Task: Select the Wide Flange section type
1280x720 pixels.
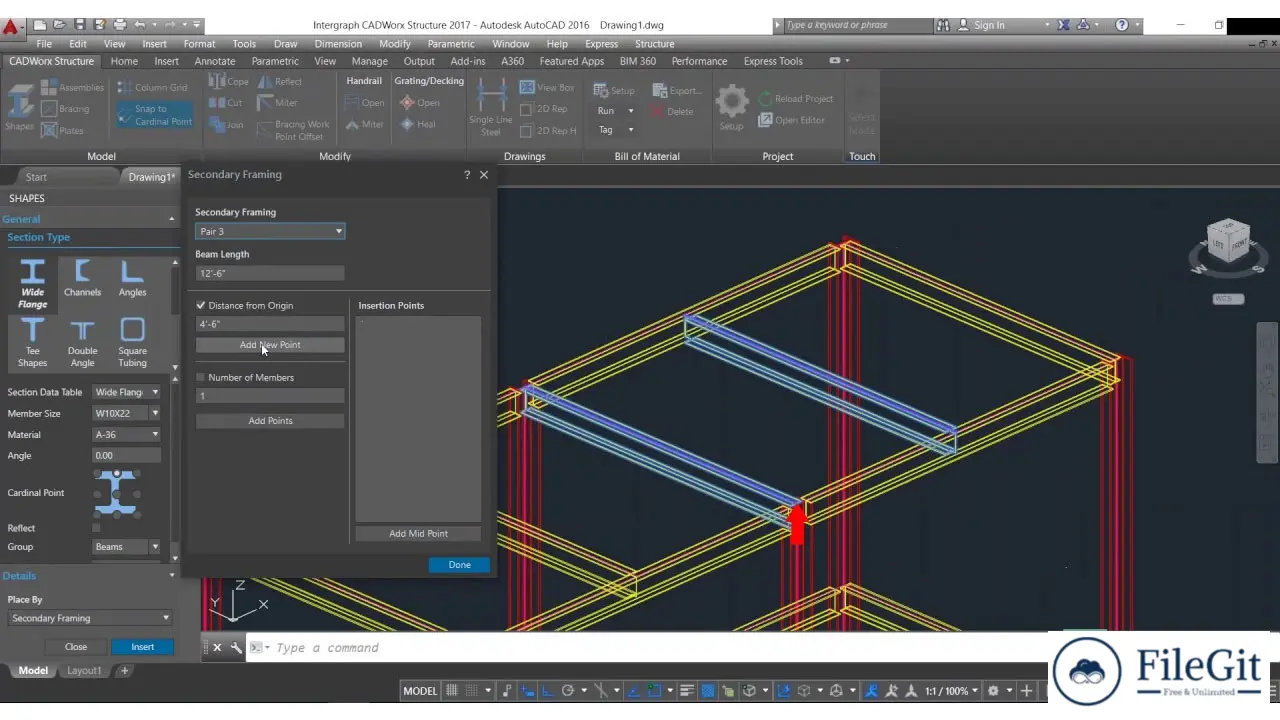Action: (x=32, y=284)
